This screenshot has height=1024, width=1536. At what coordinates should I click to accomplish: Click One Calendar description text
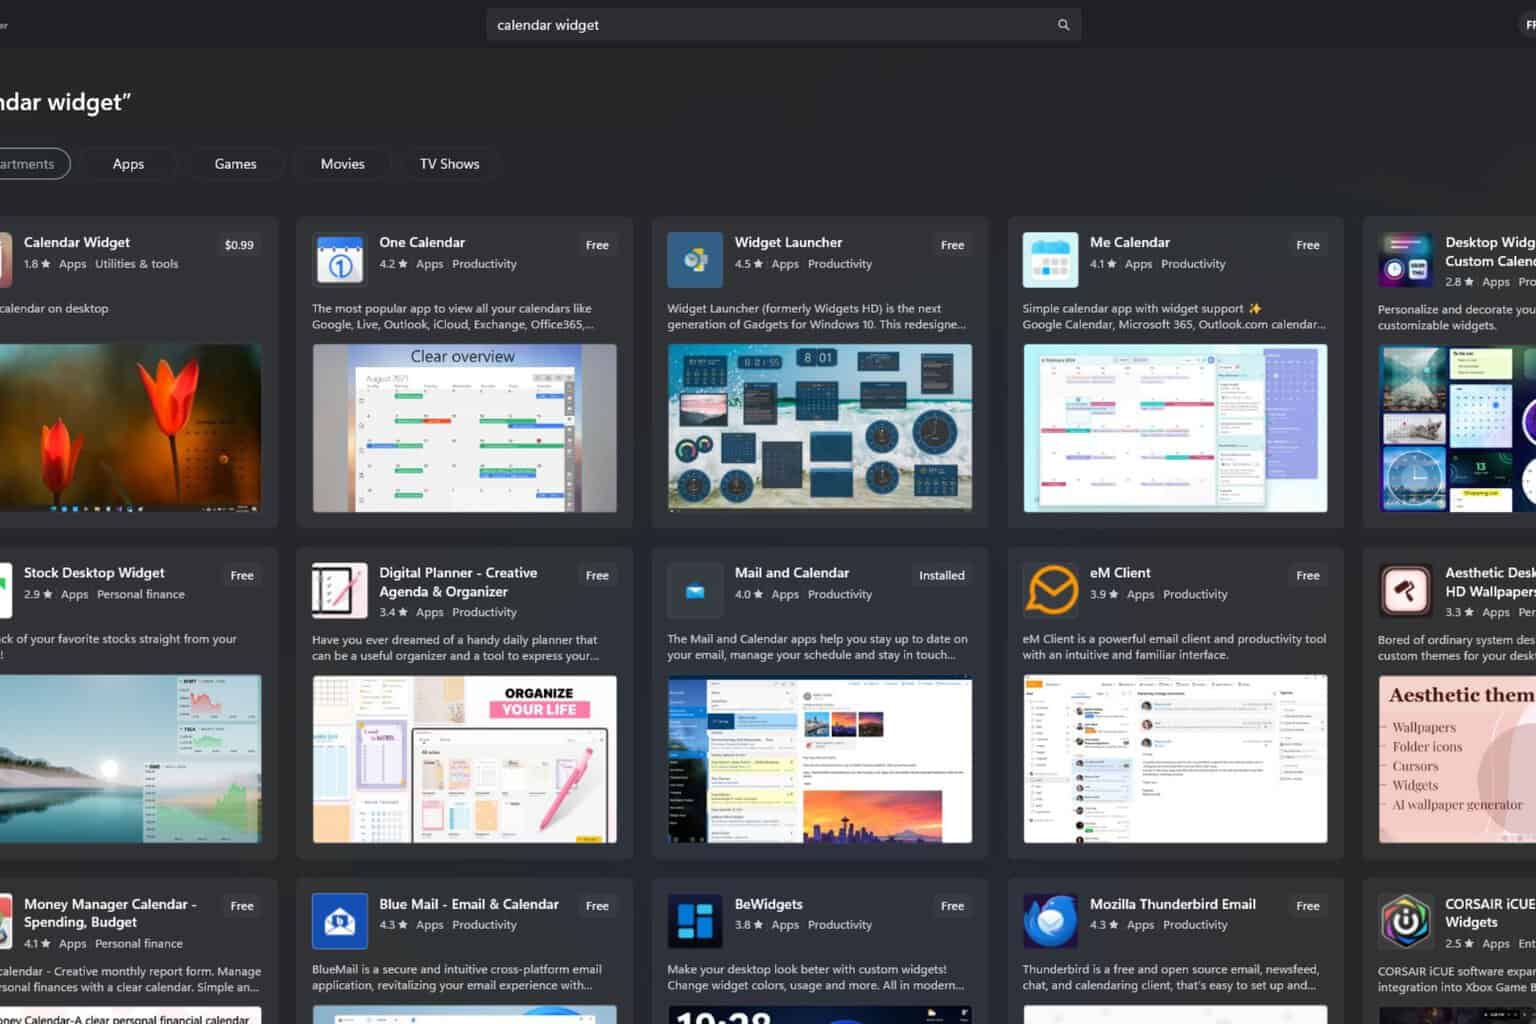[x=453, y=316]
